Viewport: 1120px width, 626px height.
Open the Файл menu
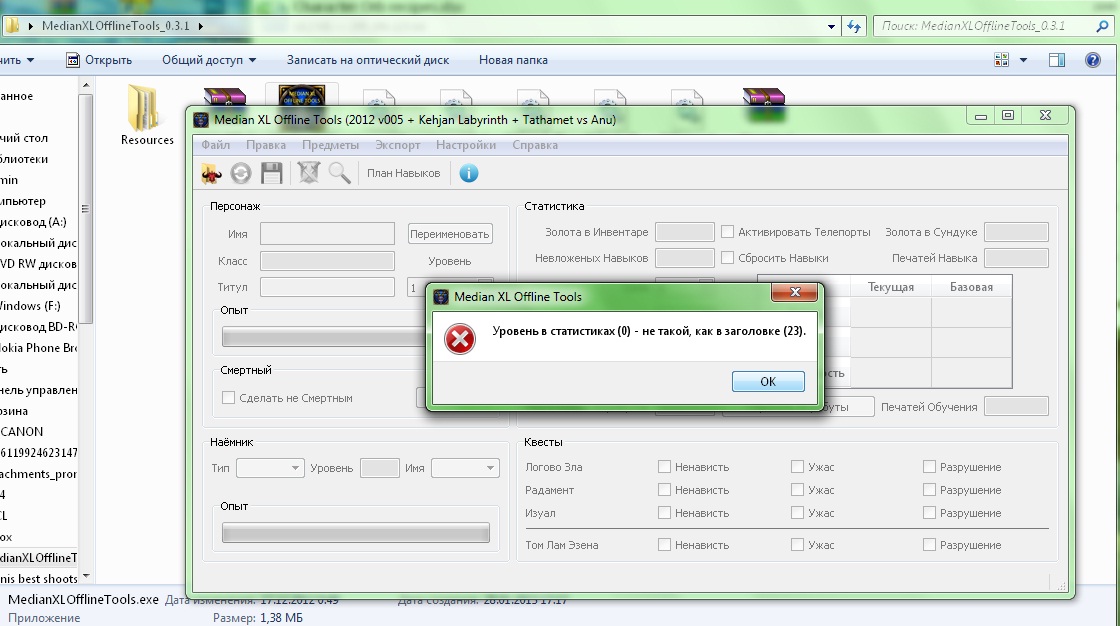pyautogui.click(x=216, y=145)
